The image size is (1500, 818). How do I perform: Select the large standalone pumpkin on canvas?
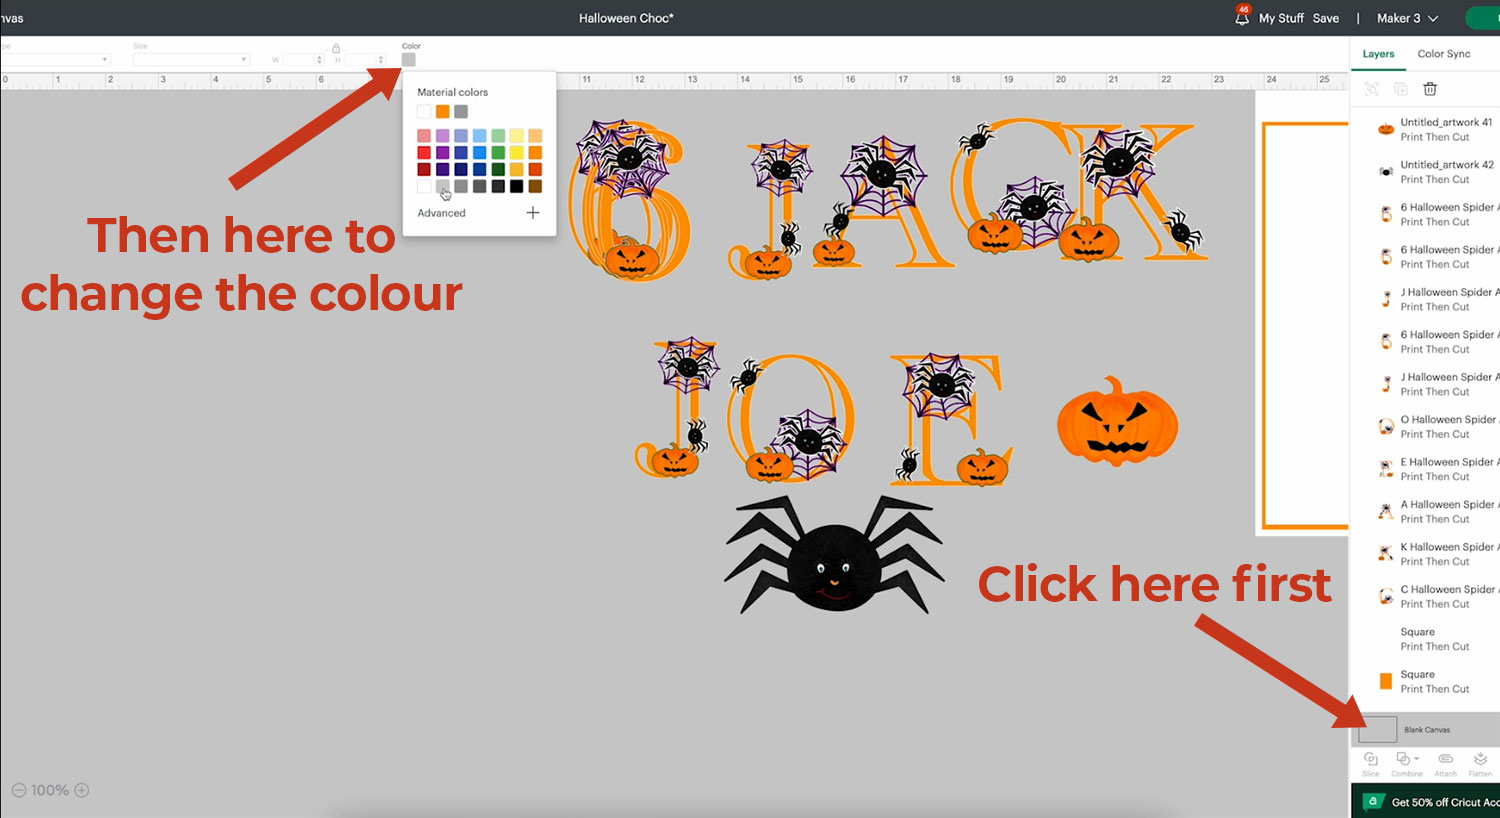coord(1117,421)
